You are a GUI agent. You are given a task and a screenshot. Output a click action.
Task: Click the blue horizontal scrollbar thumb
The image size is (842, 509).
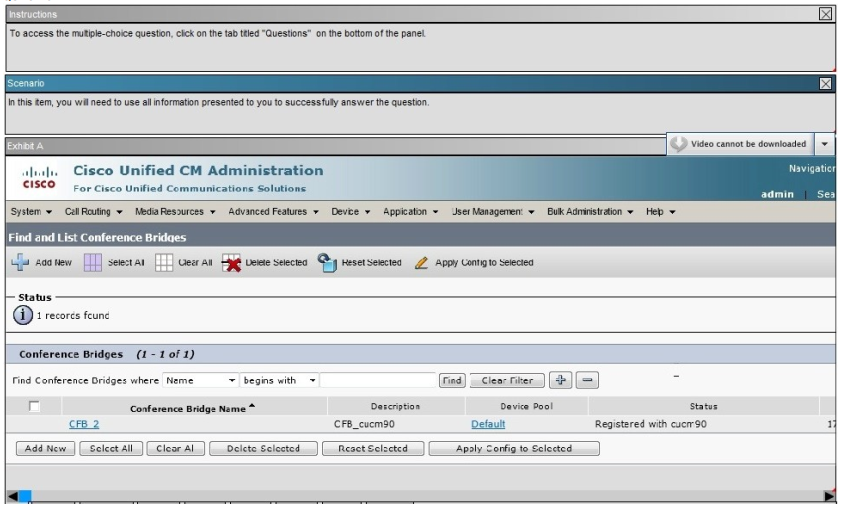point(25,496)
